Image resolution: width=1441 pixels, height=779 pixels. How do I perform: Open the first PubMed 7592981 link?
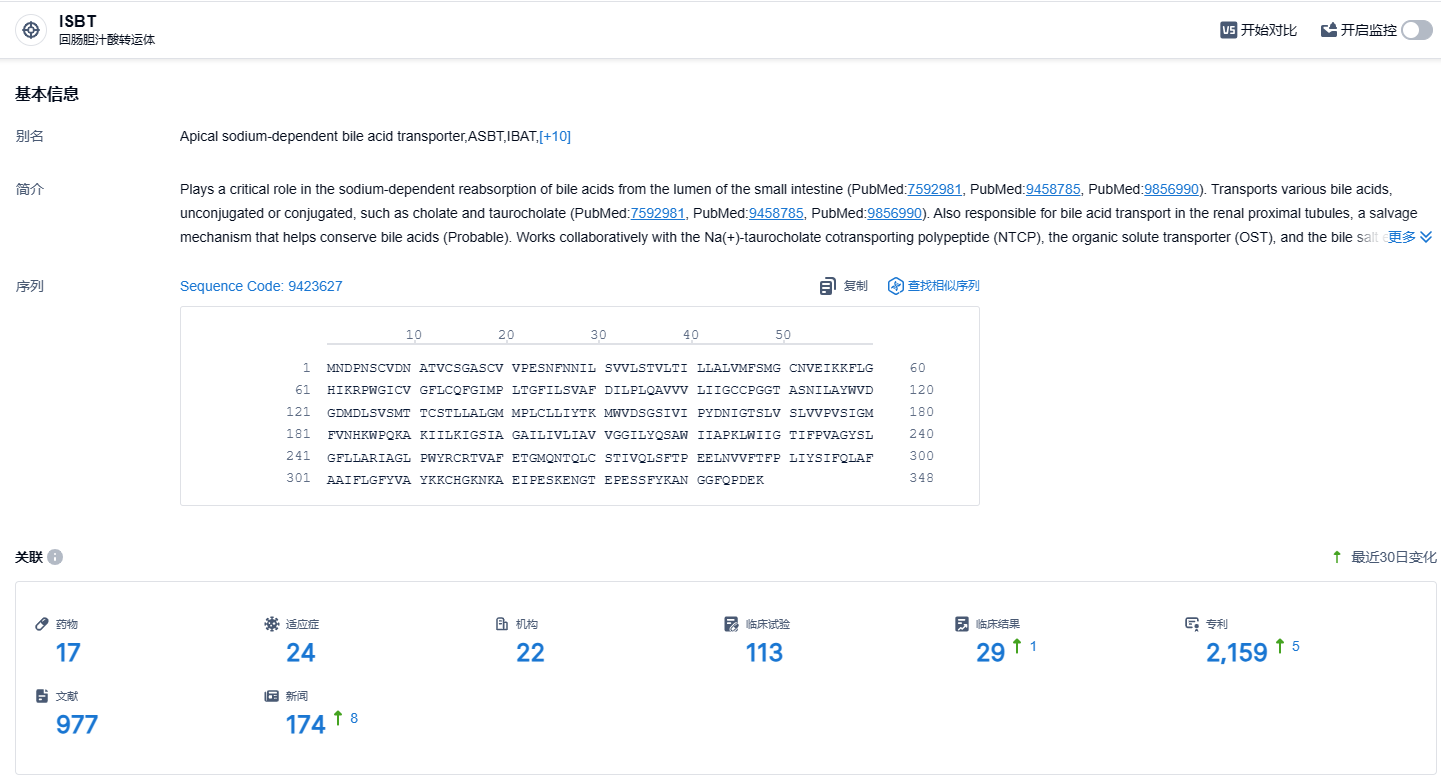point(934,189)
